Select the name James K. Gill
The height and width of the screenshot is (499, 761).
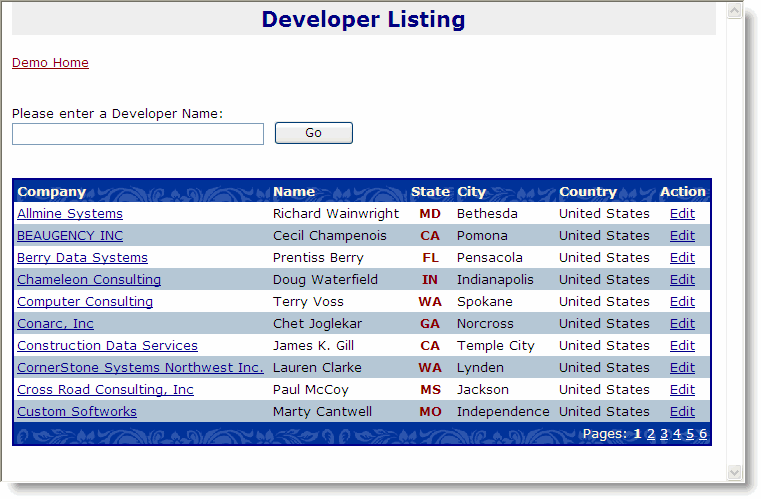[x=313, y=346]
